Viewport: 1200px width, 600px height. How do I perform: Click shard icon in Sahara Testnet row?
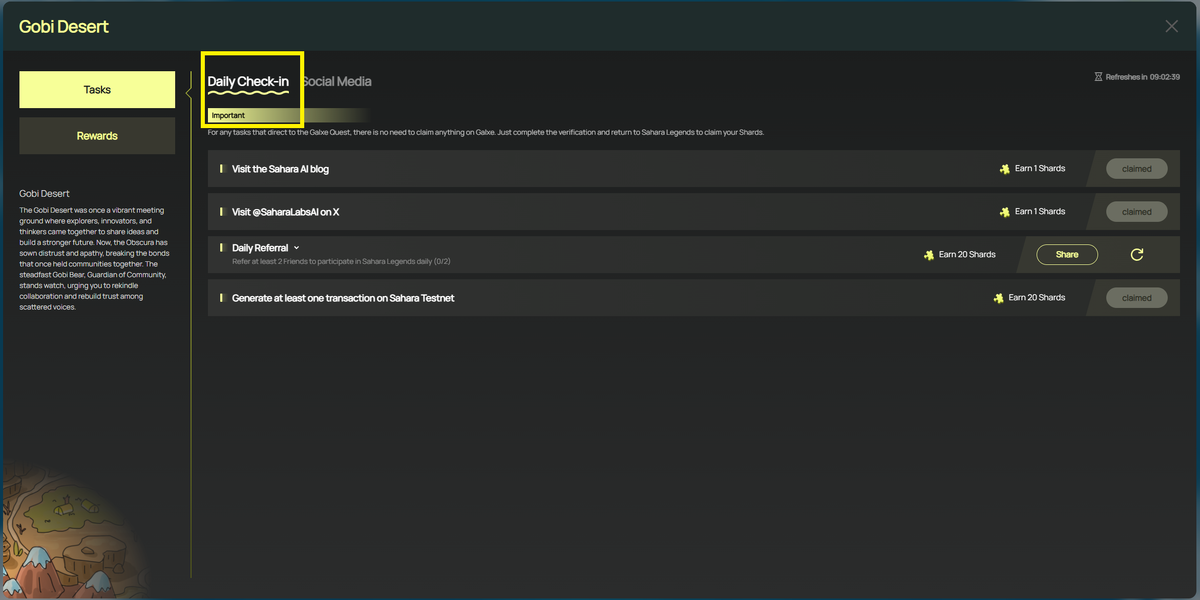[x=998, y=298]
